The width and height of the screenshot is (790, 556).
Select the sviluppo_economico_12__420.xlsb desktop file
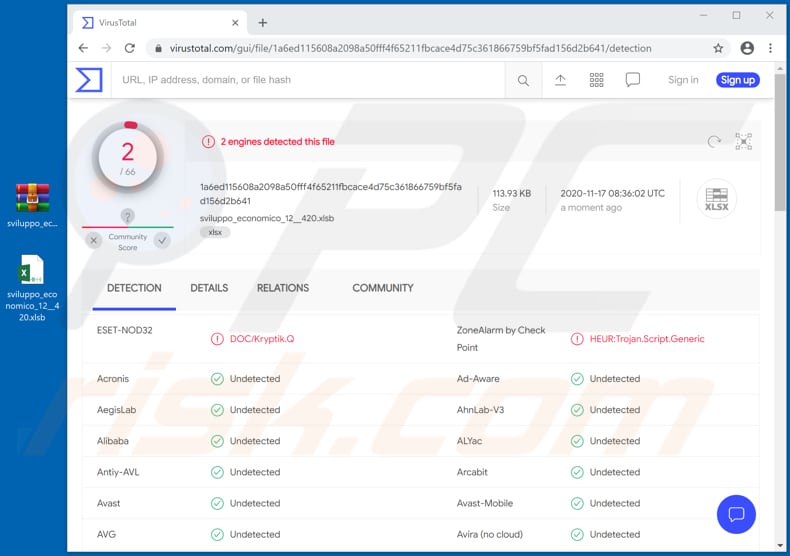click(x=32, y=288)
